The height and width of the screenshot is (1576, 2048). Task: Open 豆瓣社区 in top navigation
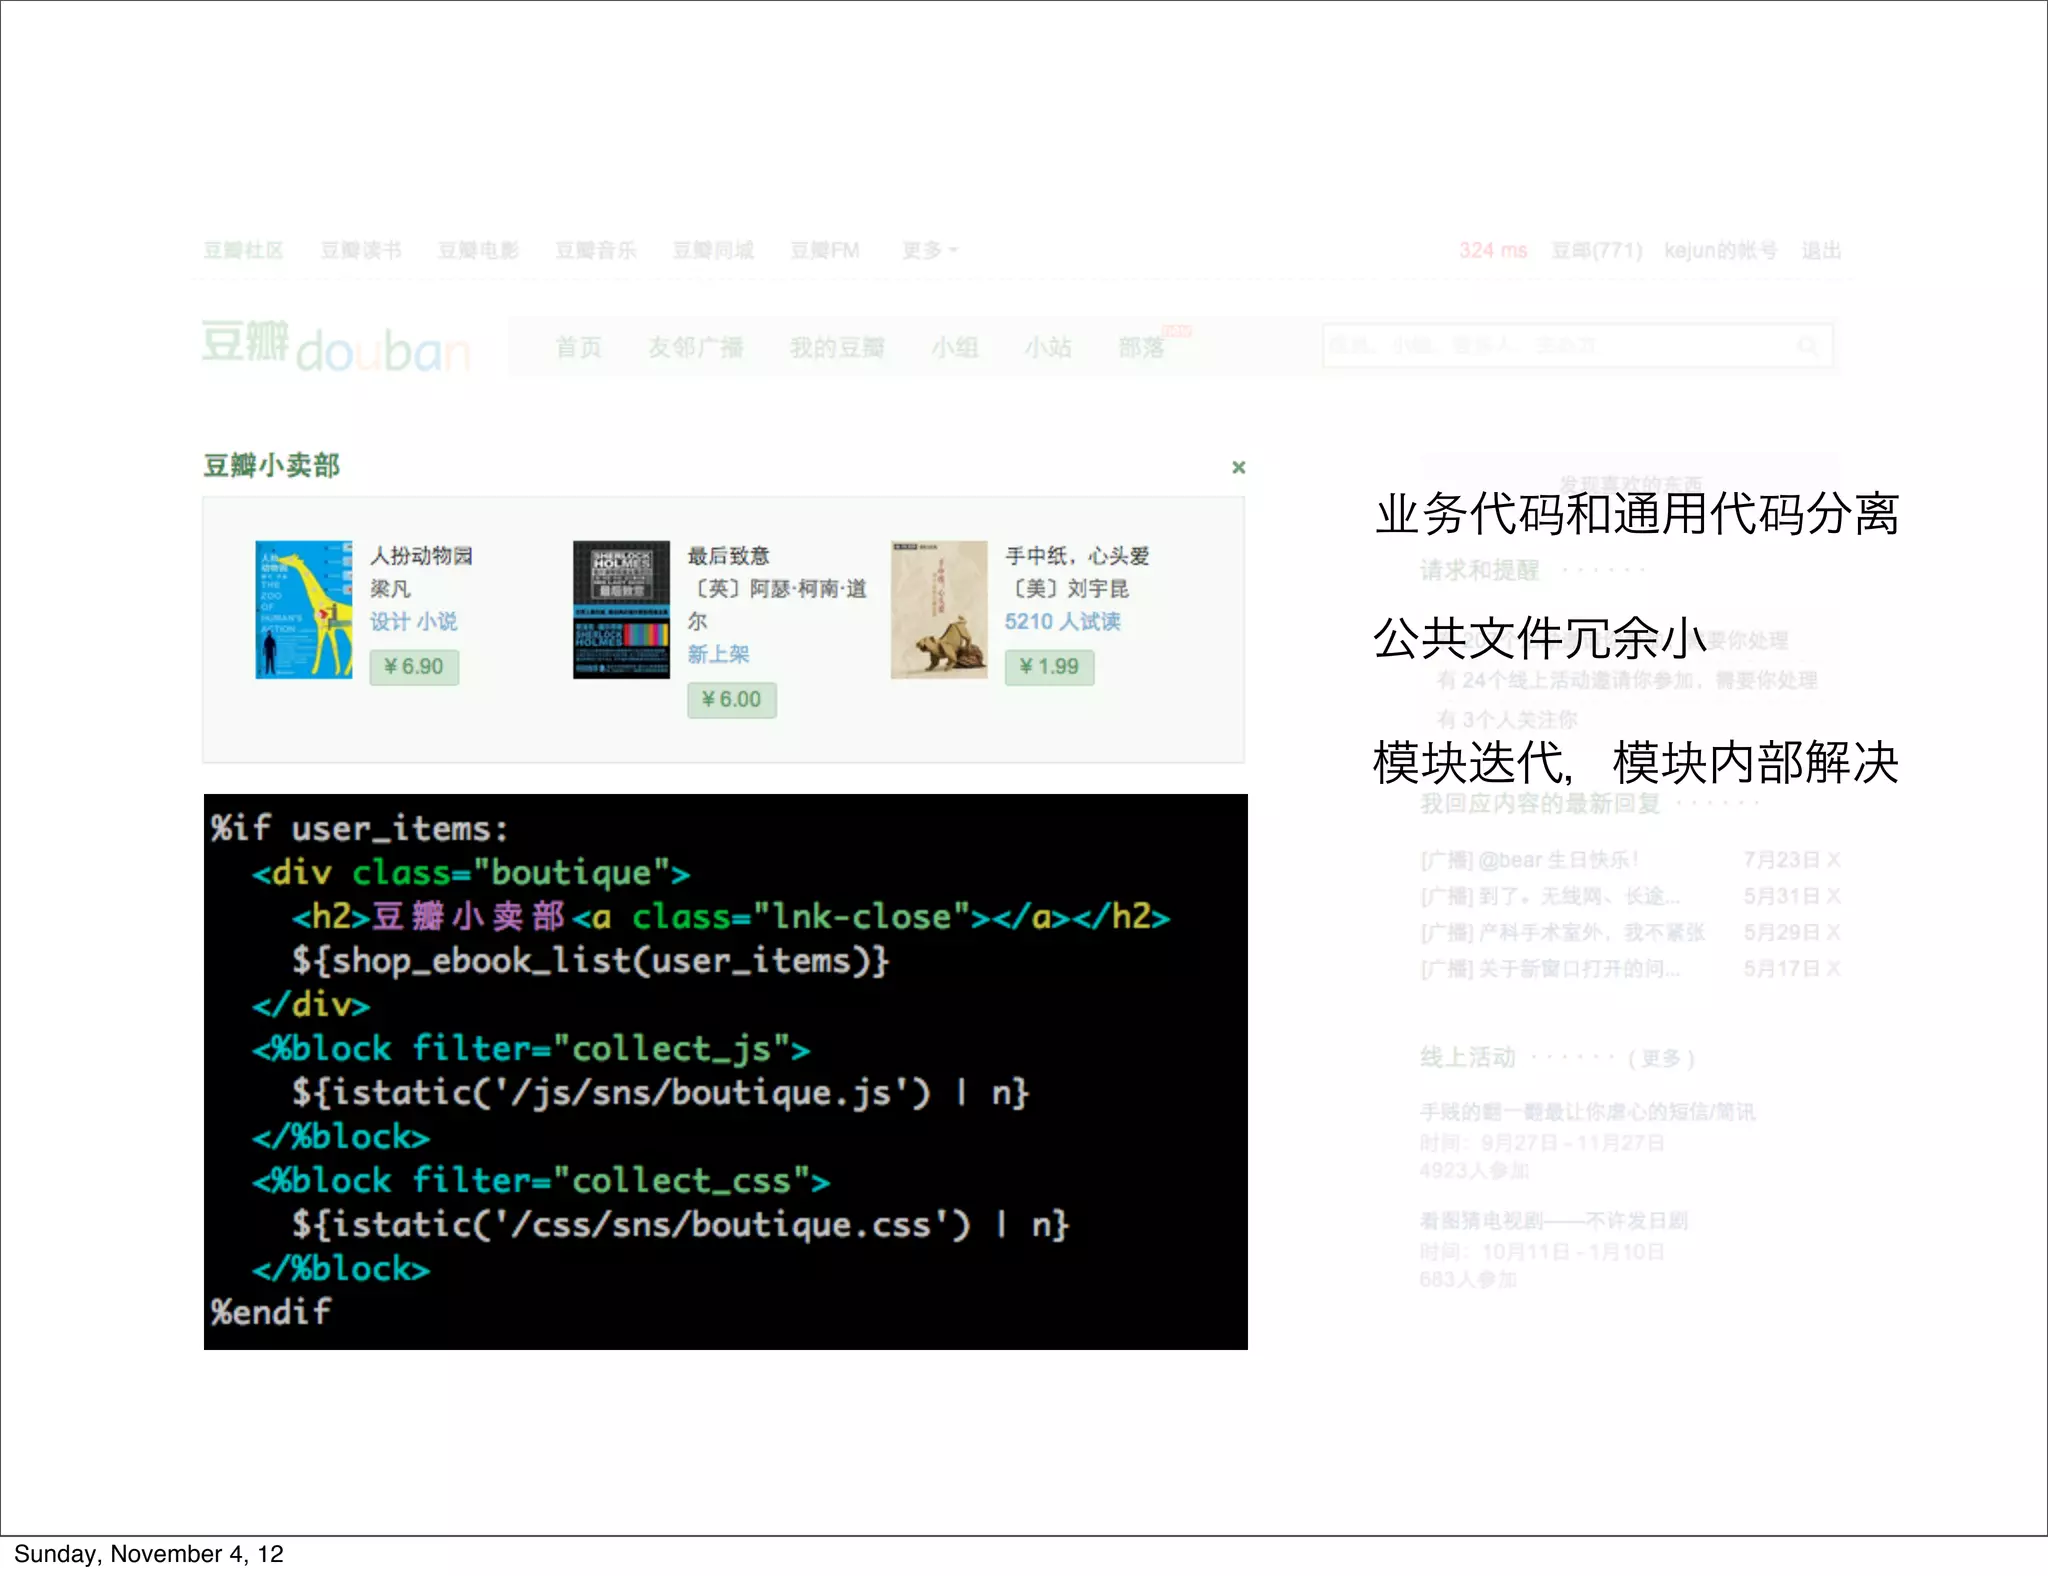[243, 250]
